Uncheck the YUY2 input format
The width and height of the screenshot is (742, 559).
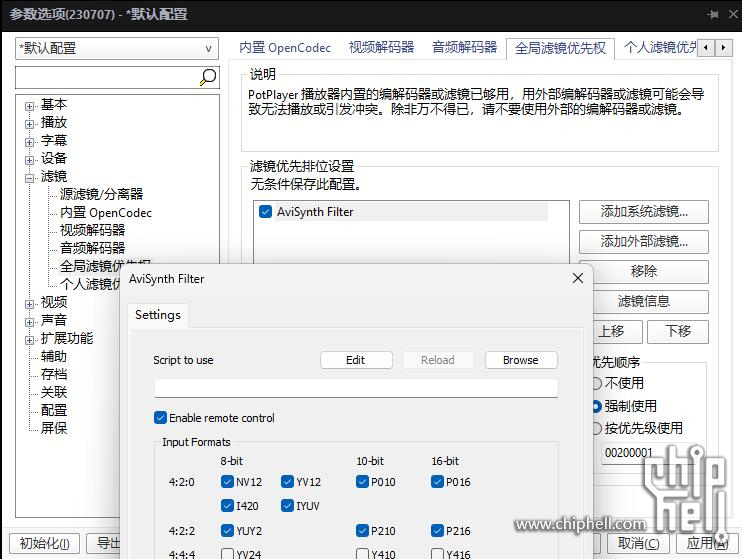point(227,530)
